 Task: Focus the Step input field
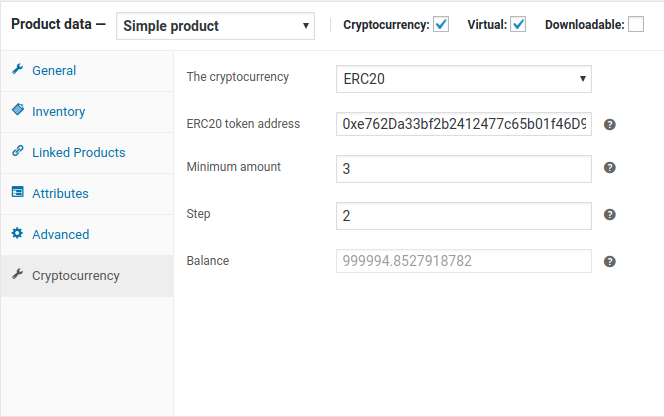point(464,215)
